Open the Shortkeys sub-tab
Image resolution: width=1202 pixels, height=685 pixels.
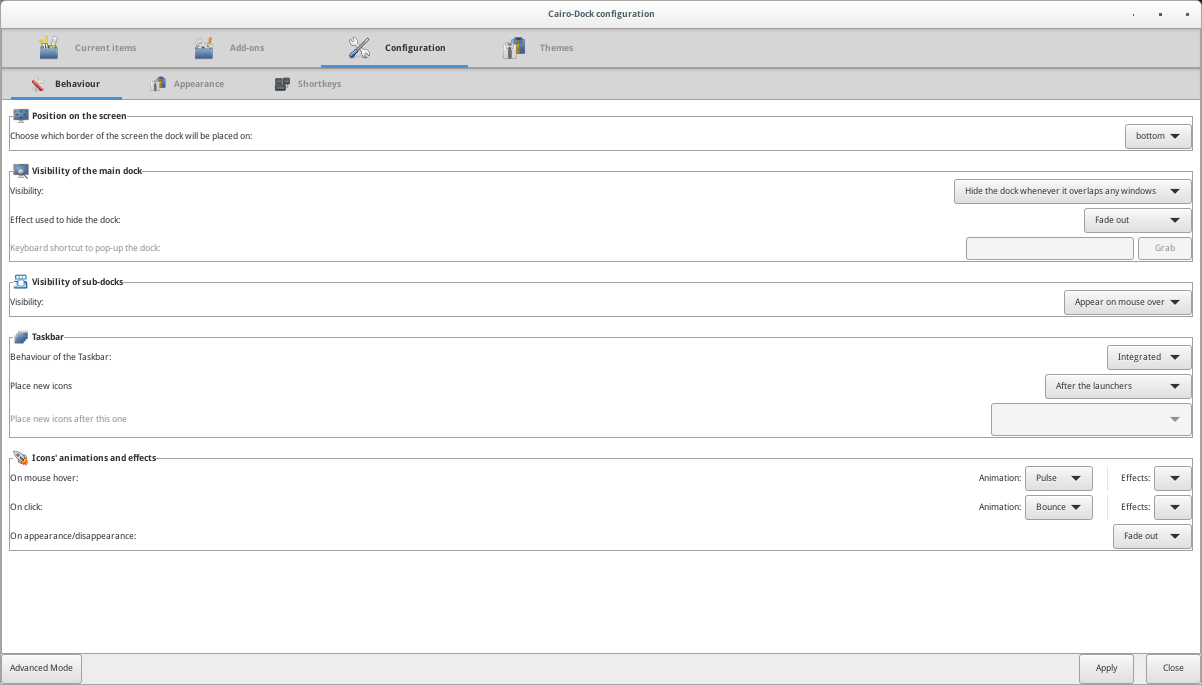click(x=308, y=84)
